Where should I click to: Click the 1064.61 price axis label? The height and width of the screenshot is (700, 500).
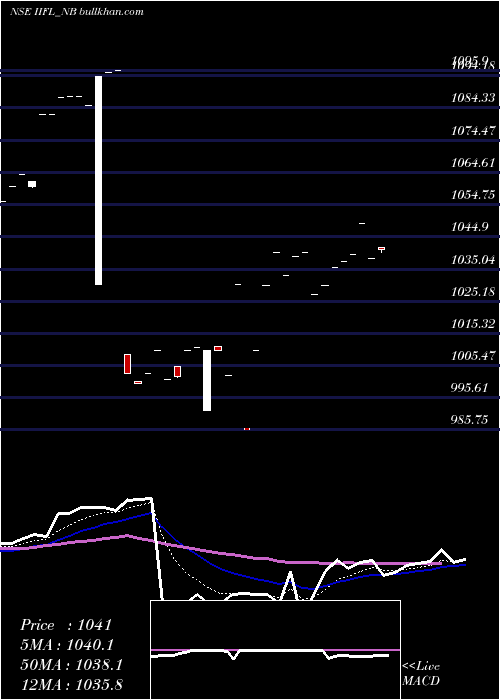(x=473, y=162)
